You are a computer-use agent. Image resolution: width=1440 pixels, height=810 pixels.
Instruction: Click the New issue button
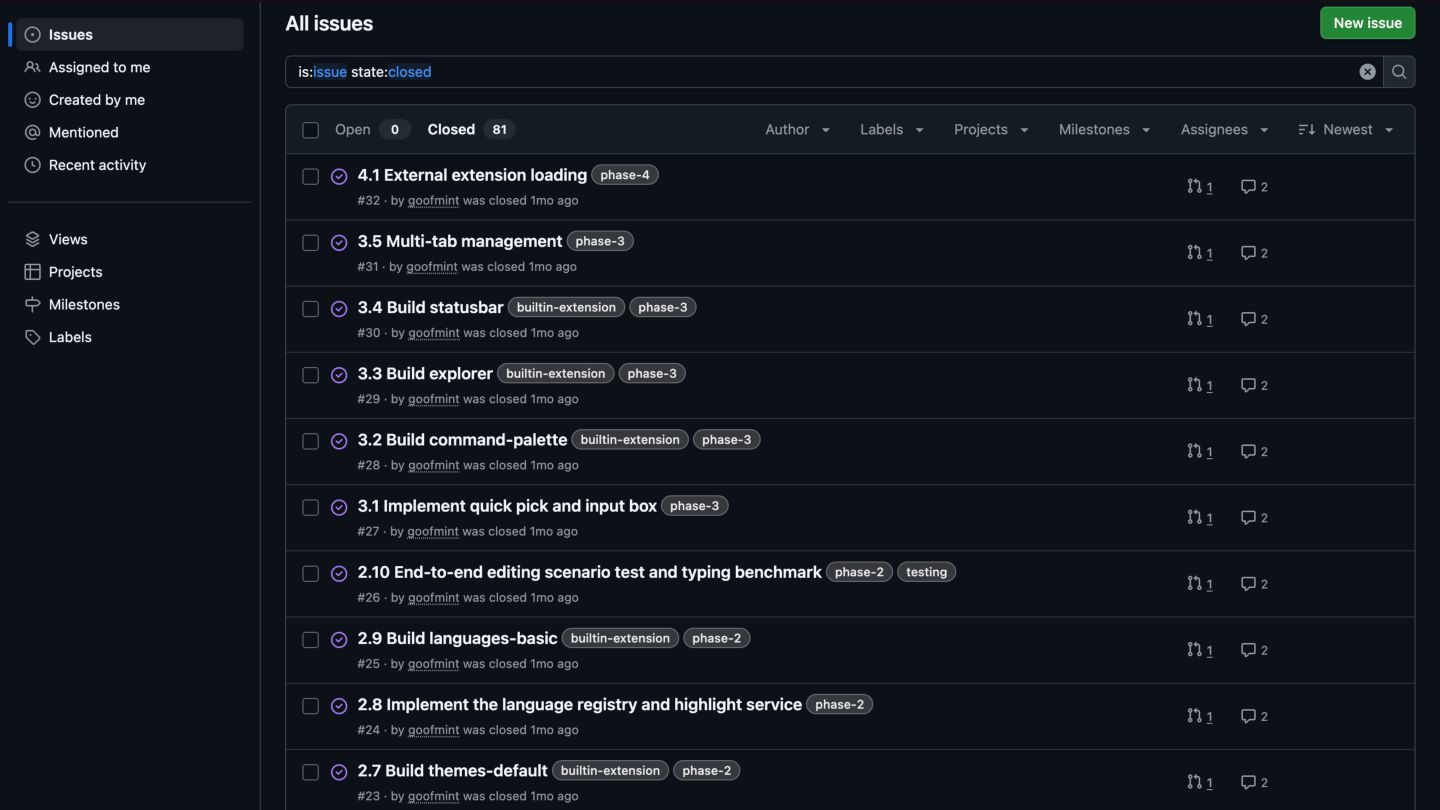(x=1367, y=23)
